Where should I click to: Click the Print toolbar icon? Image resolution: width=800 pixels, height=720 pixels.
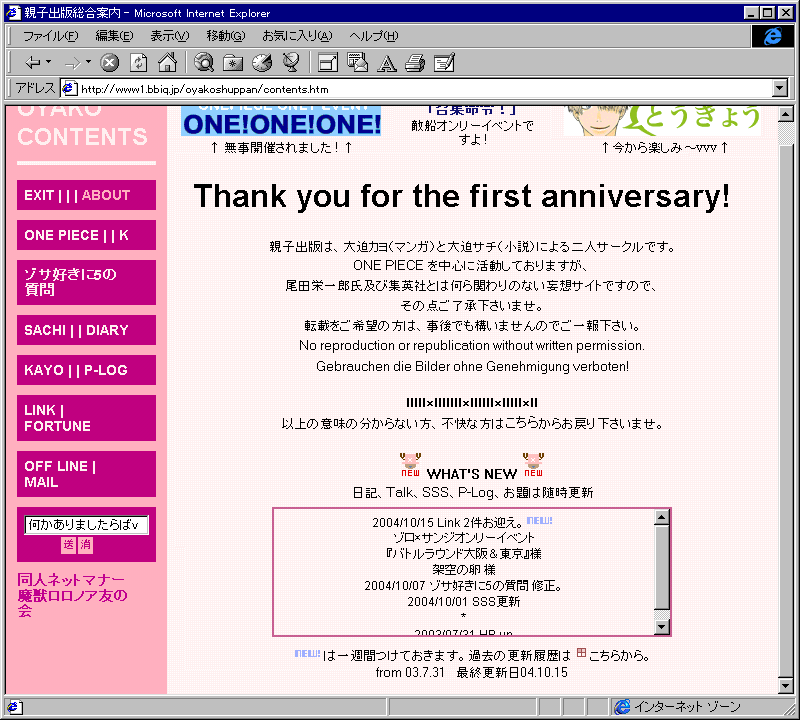coord(415,63)
